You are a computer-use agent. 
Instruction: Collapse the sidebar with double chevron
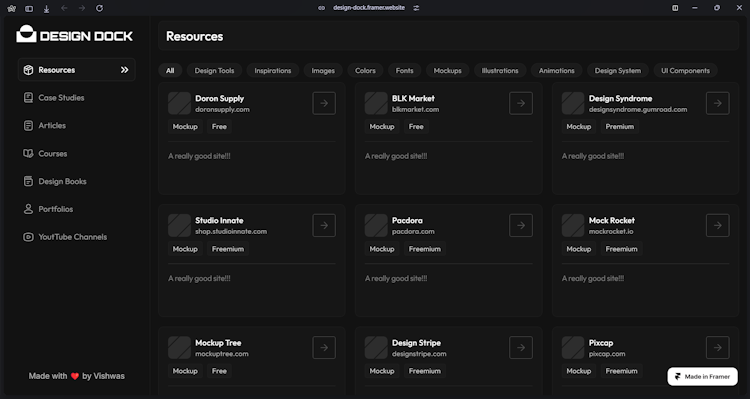click(x=124, y=70)
